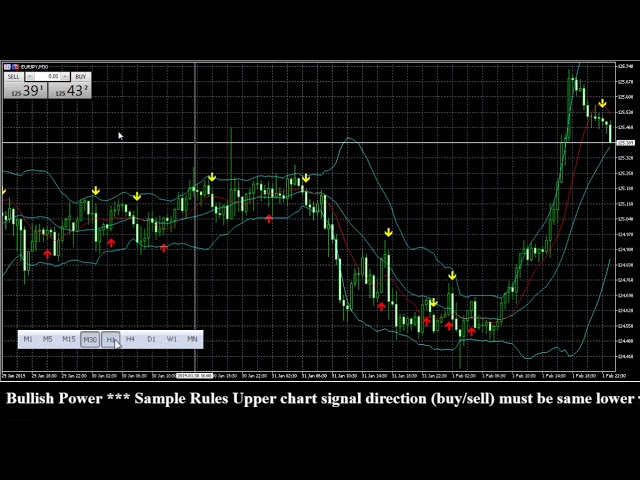Image resolution: width=640 pixels, height=480 pixels.
Task: Click the BUY button in one-click trading panel
Action: coord(80,77)
